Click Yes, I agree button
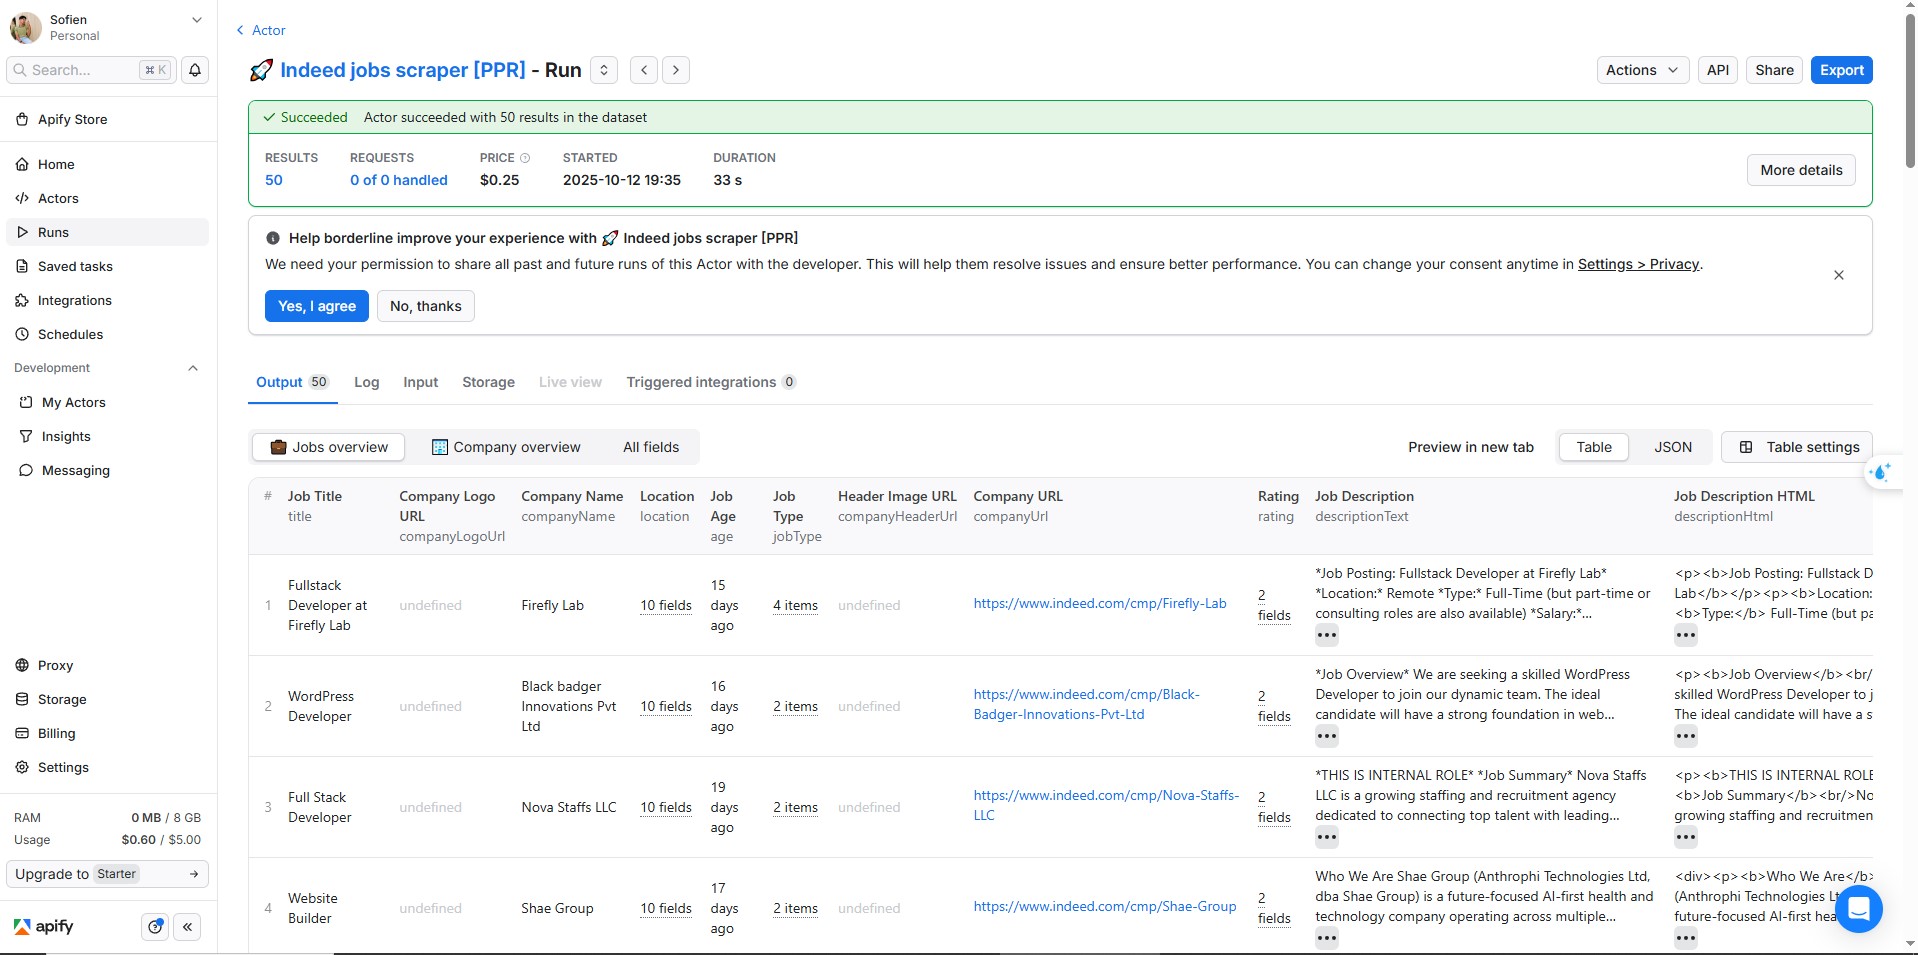The height and width of the screenshot is (955, 1918). coord(317,306)
